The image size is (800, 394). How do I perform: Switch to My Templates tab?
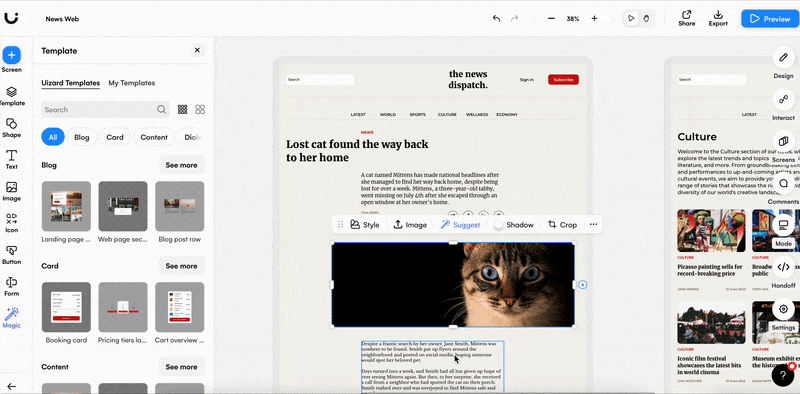tap(132, 83)
